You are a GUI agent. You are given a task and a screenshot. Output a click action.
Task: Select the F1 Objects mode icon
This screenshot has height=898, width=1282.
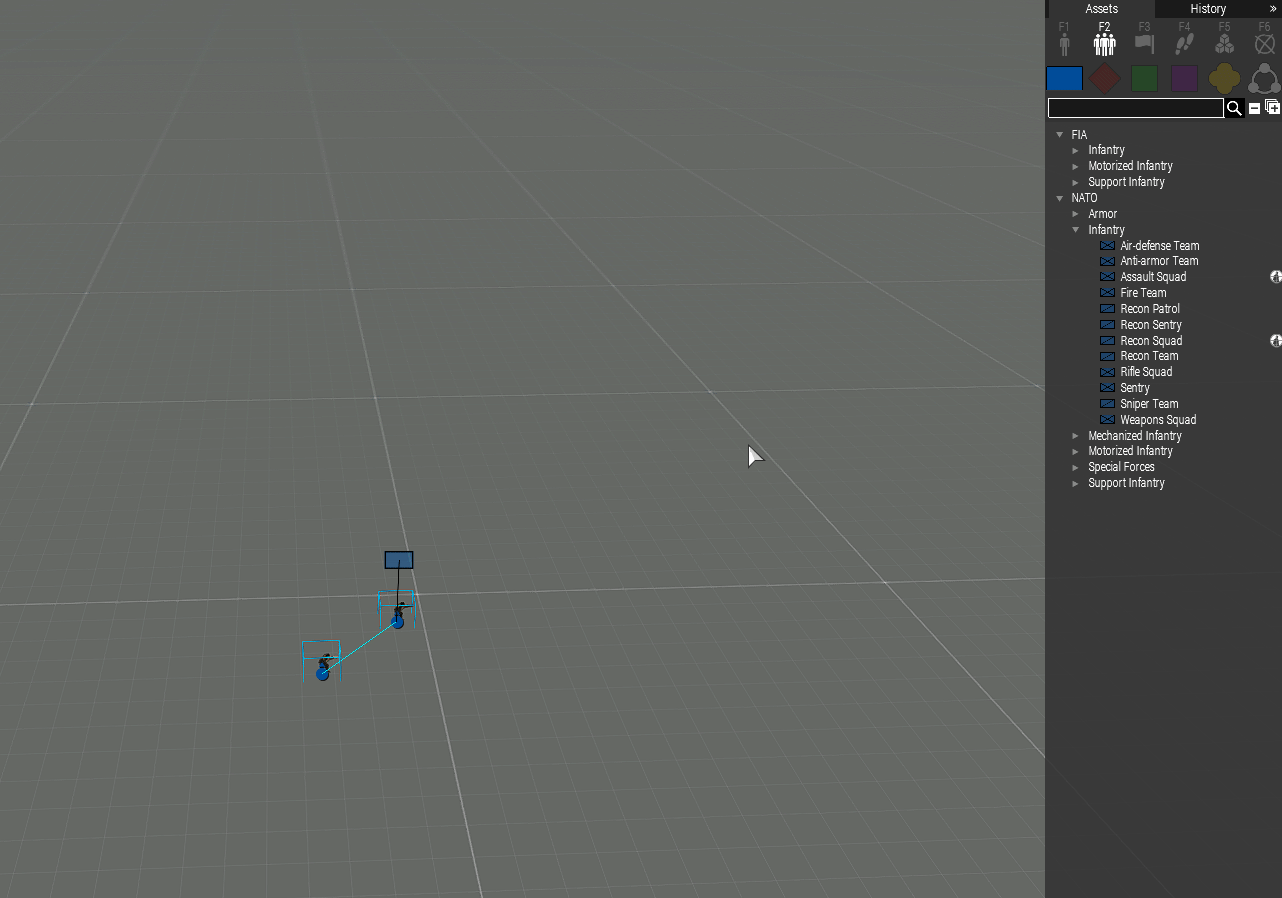(x=1064, y=42)
